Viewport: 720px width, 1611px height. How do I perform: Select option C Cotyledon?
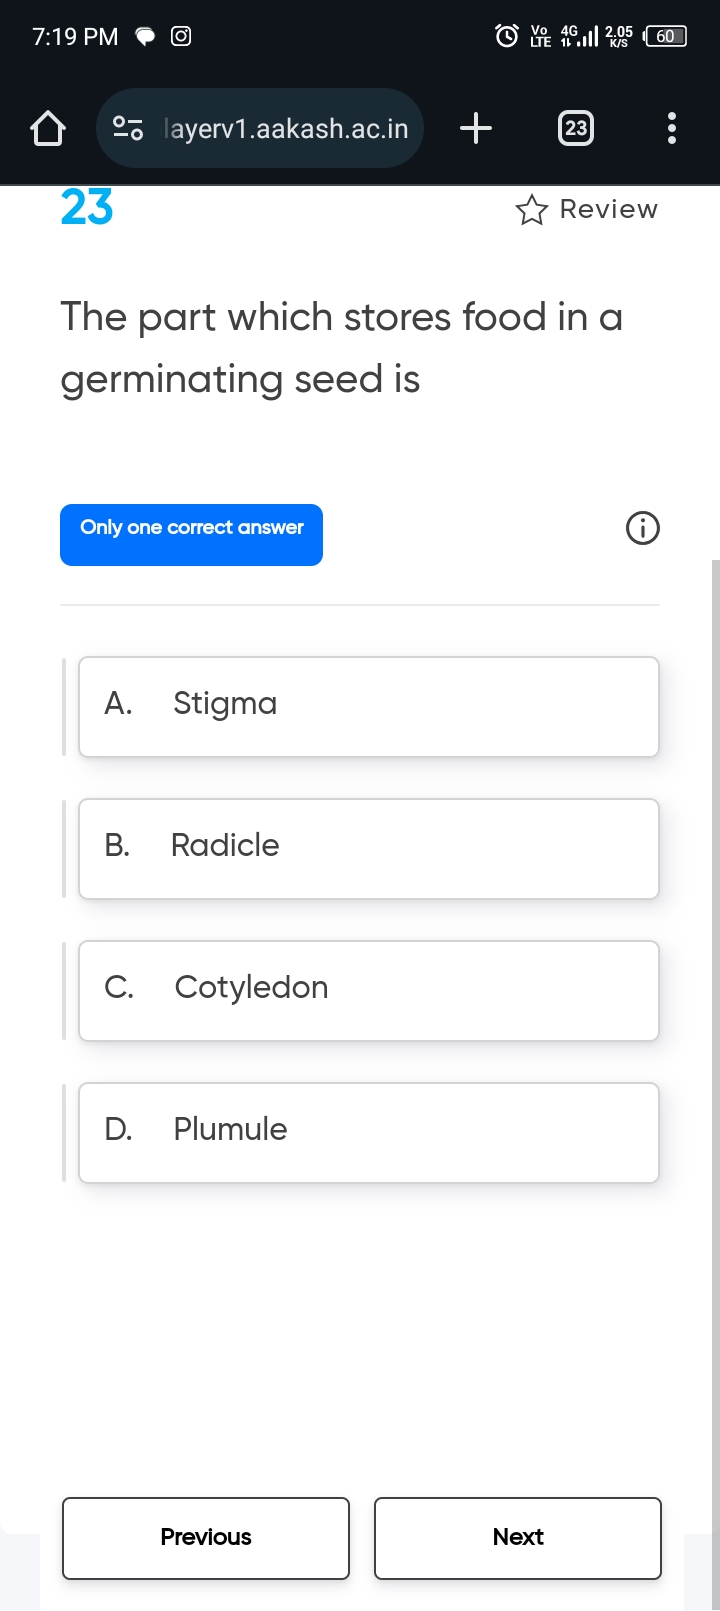pos(368,990)
